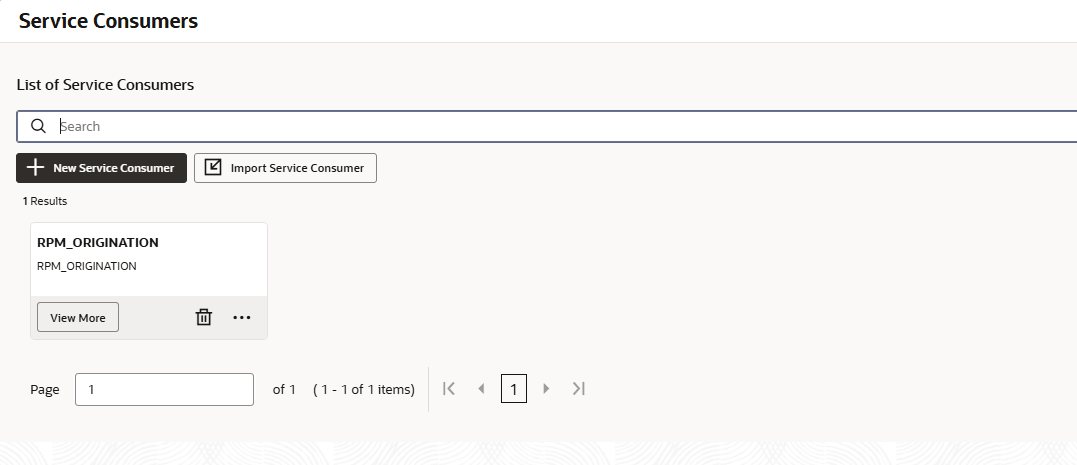Jump to the first page of results

click(x=449, y=389)
